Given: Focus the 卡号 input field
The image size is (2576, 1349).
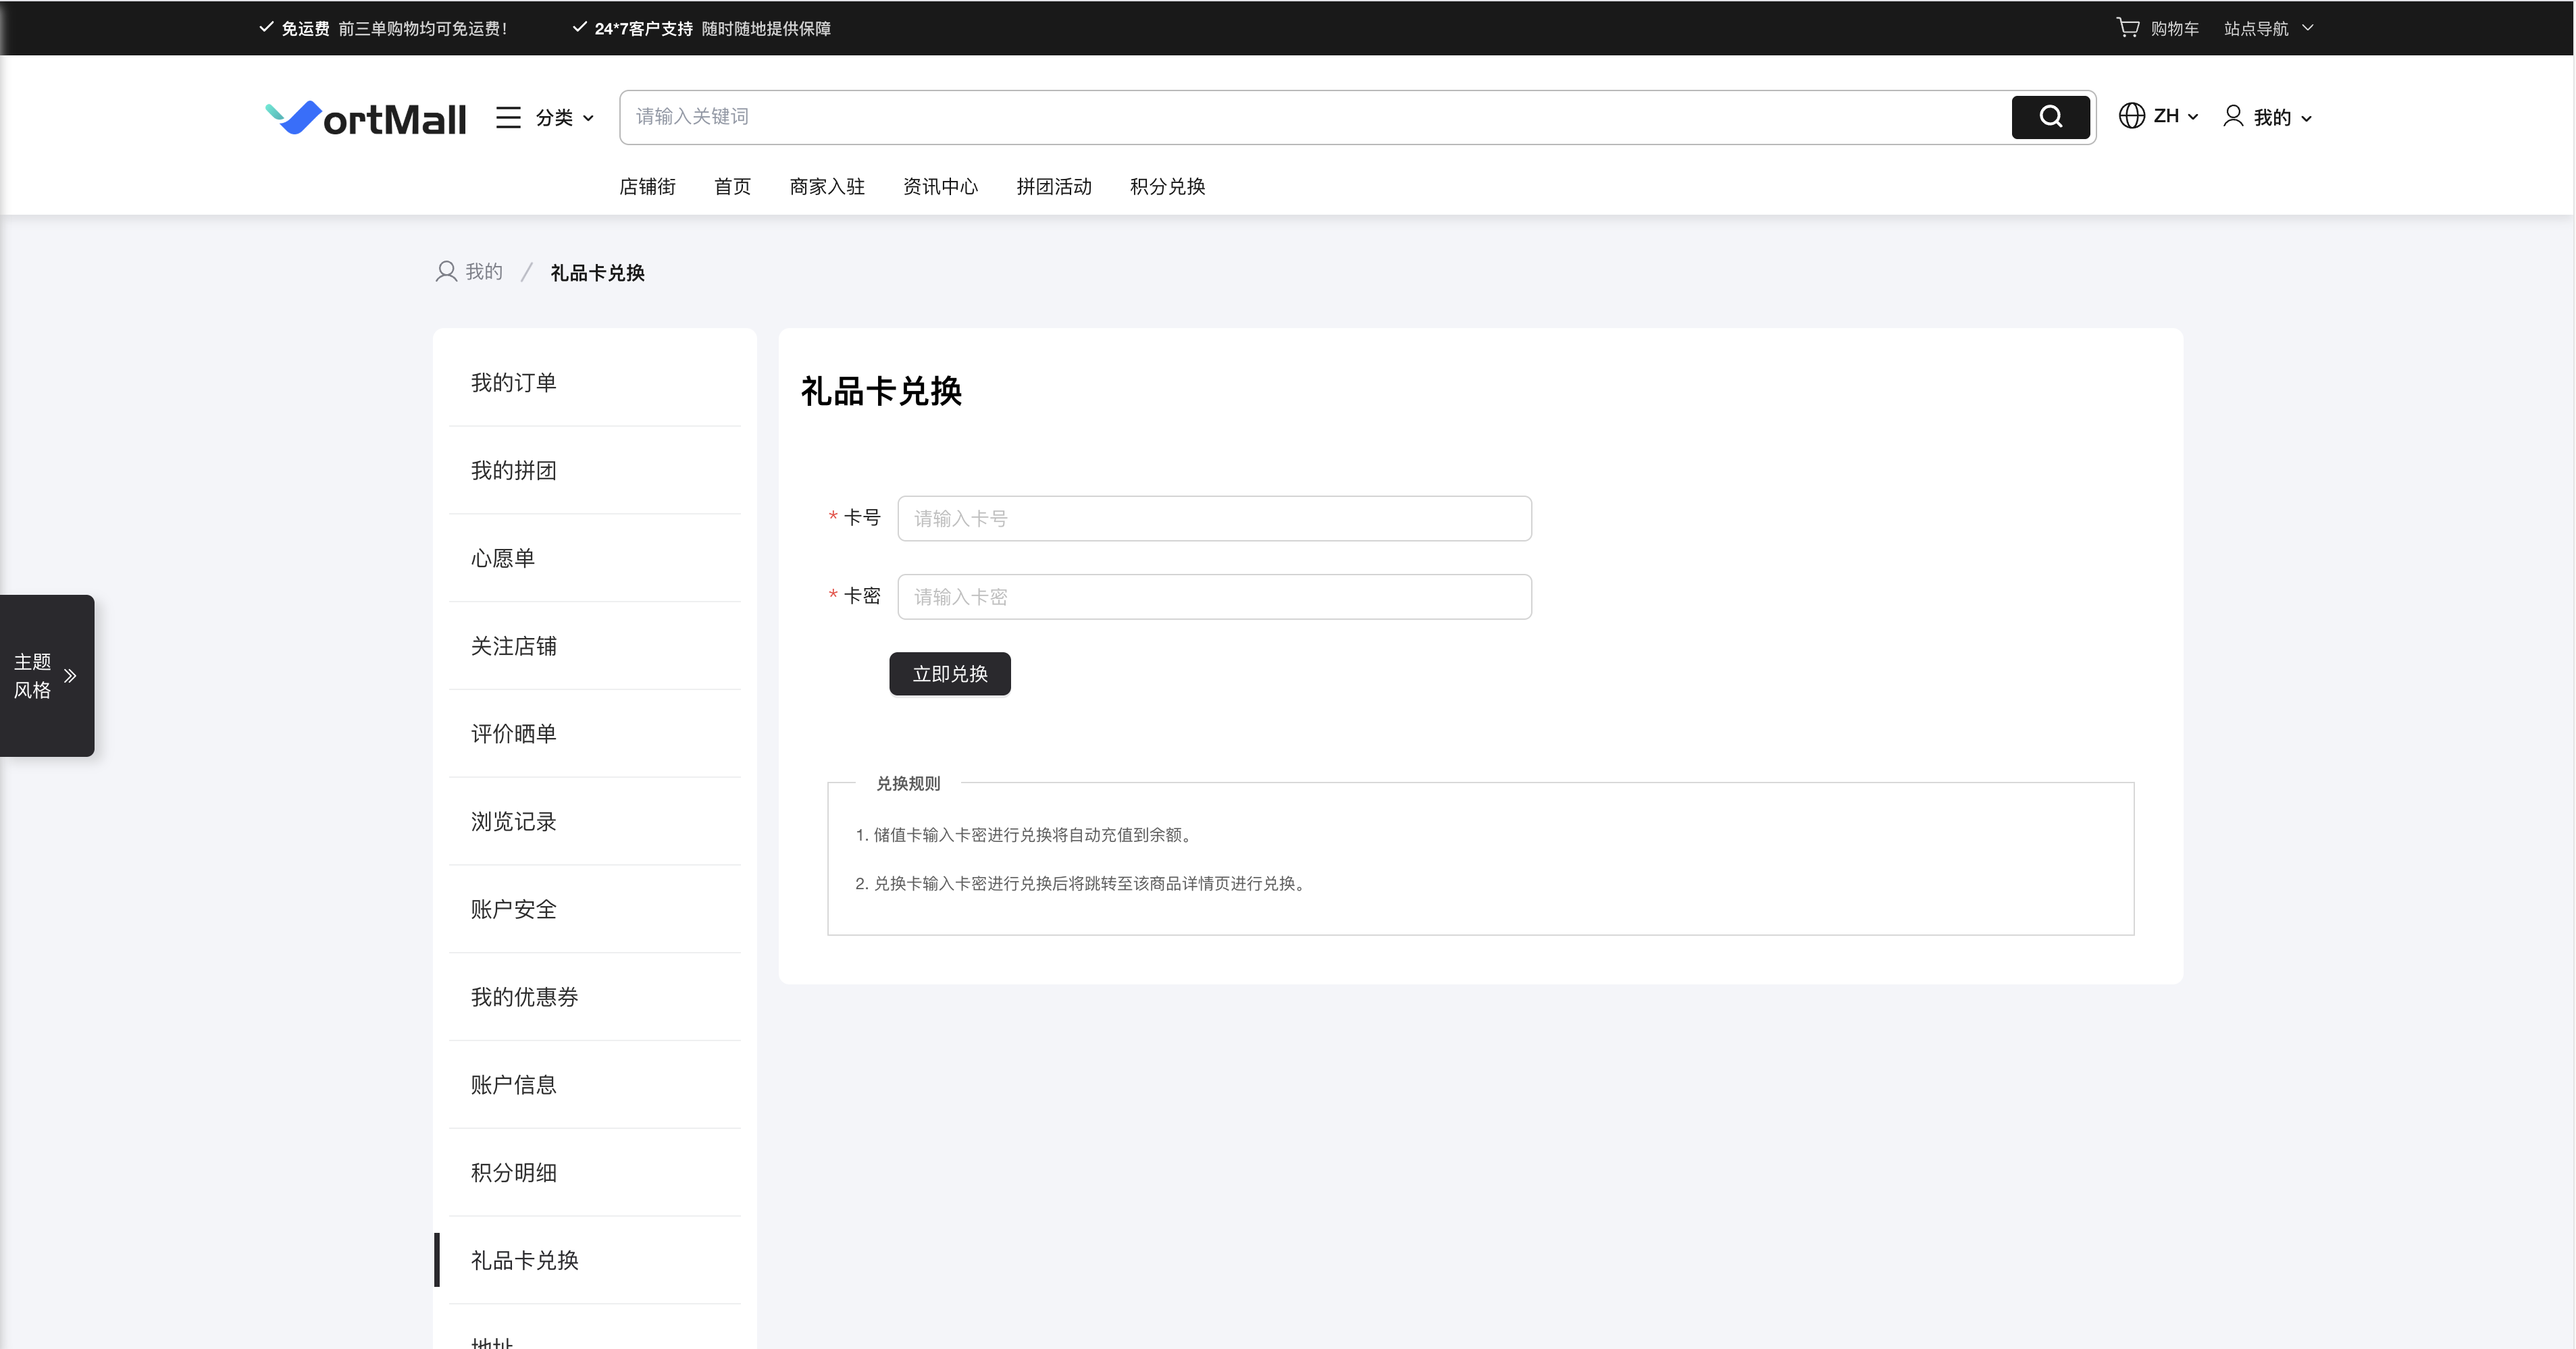Looking at the screenshot, I should coord(1214,519).
